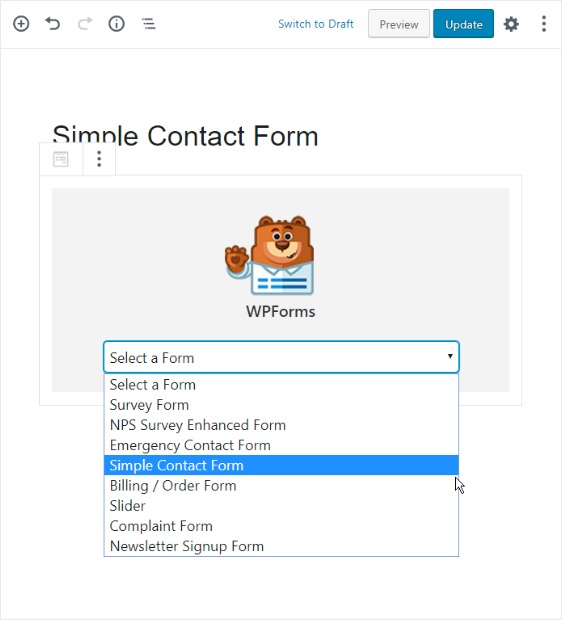Undo the last change
This screenshot has height=620, width=562.
53,24
